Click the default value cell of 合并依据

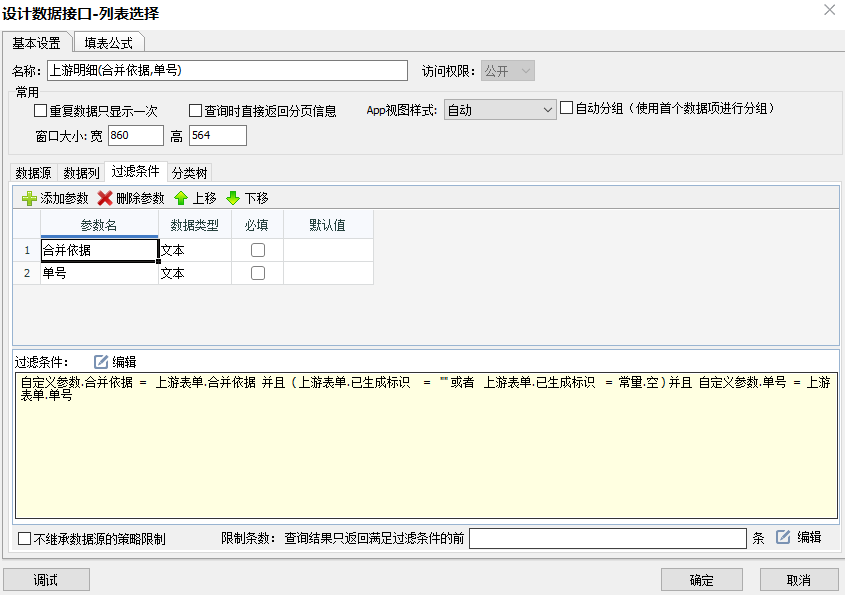click(328, 250)
